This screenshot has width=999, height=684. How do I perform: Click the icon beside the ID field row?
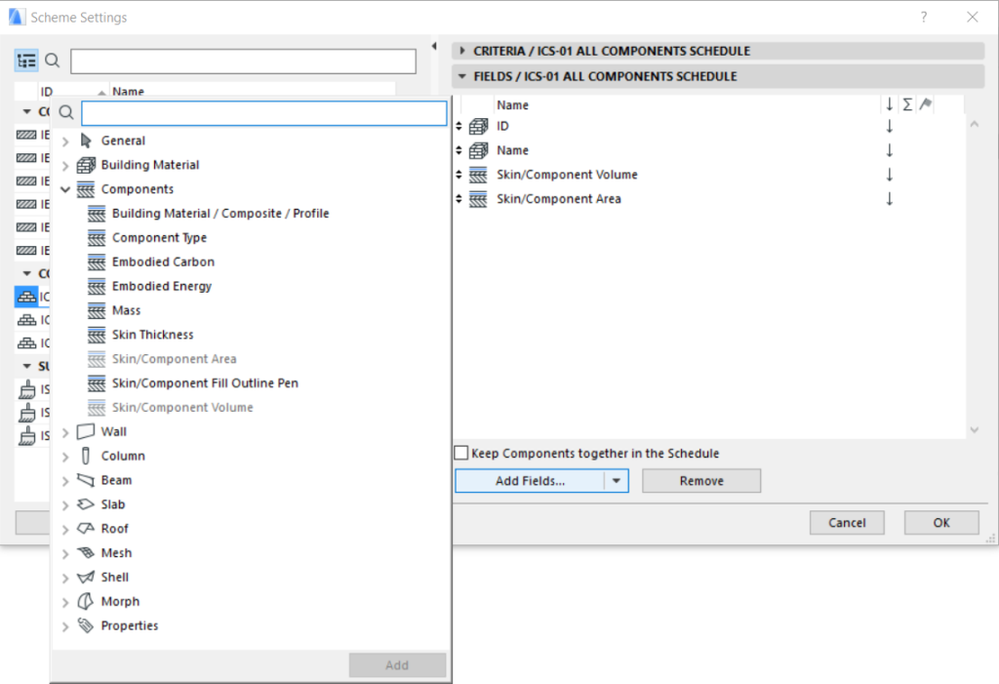point(478,126)
